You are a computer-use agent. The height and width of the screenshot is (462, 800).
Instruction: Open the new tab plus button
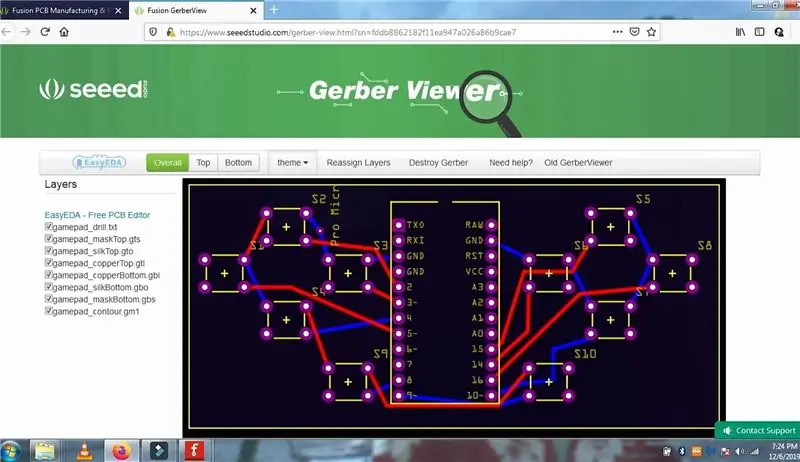274,10
